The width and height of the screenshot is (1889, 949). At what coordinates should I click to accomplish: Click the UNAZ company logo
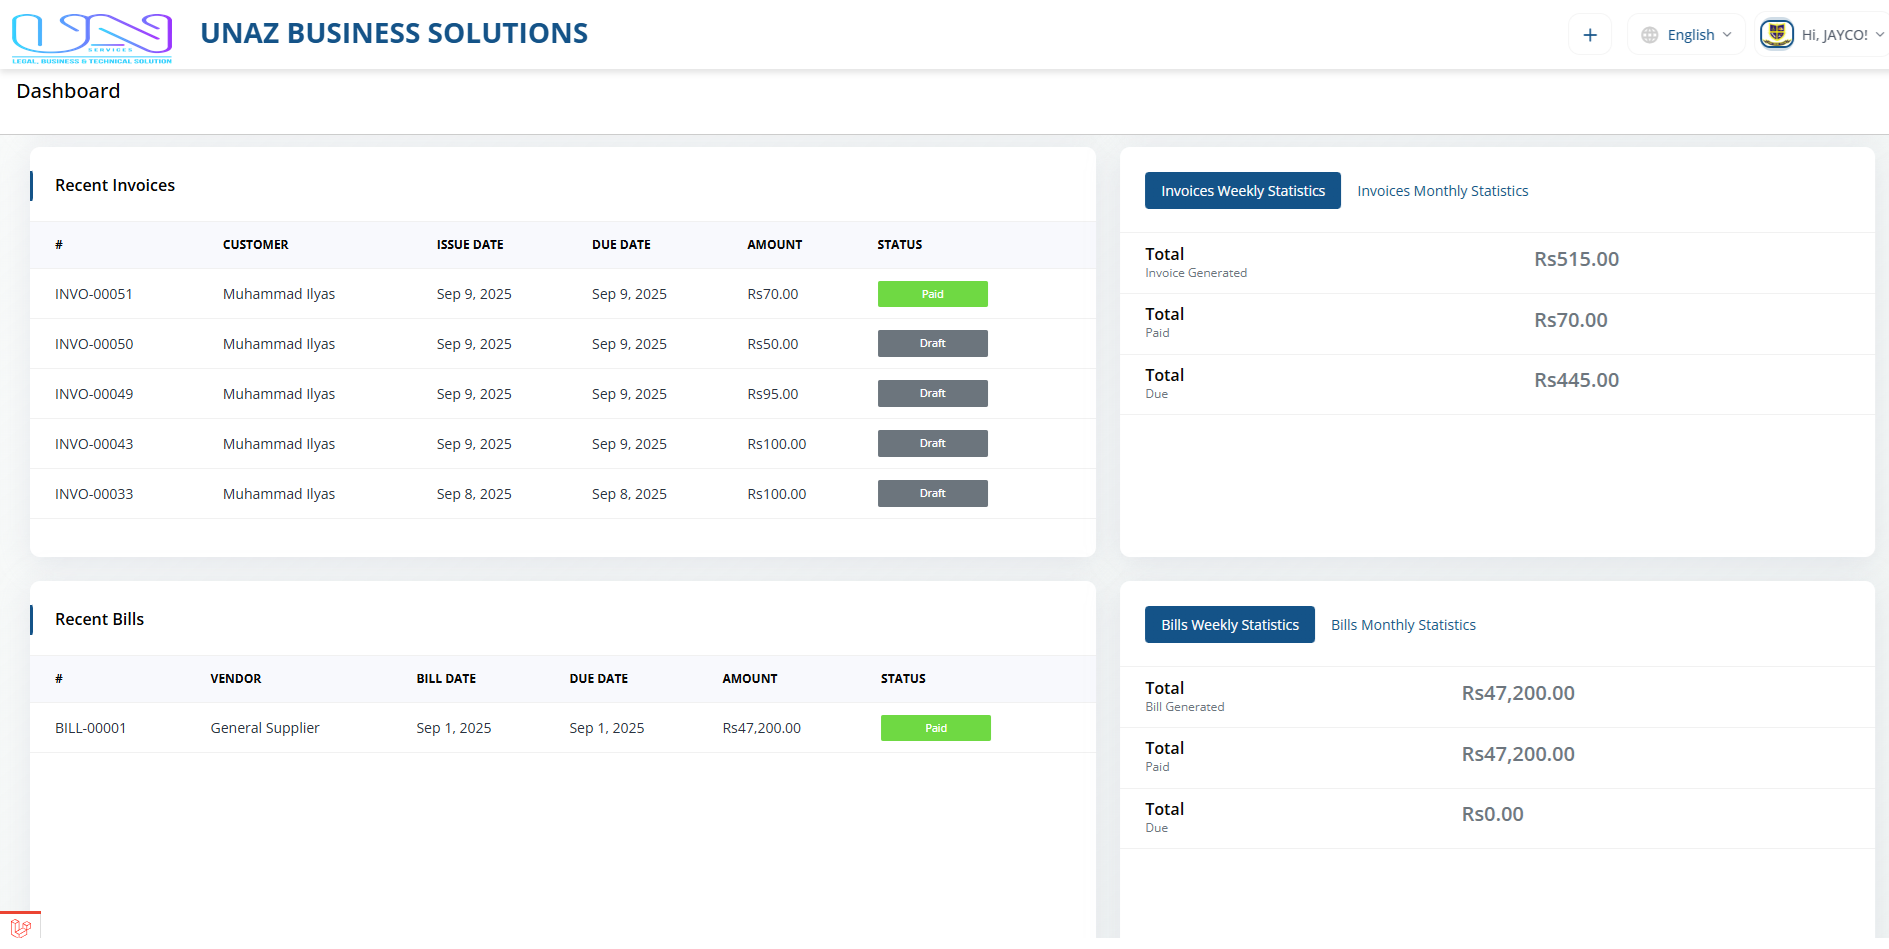coord(92,37)
